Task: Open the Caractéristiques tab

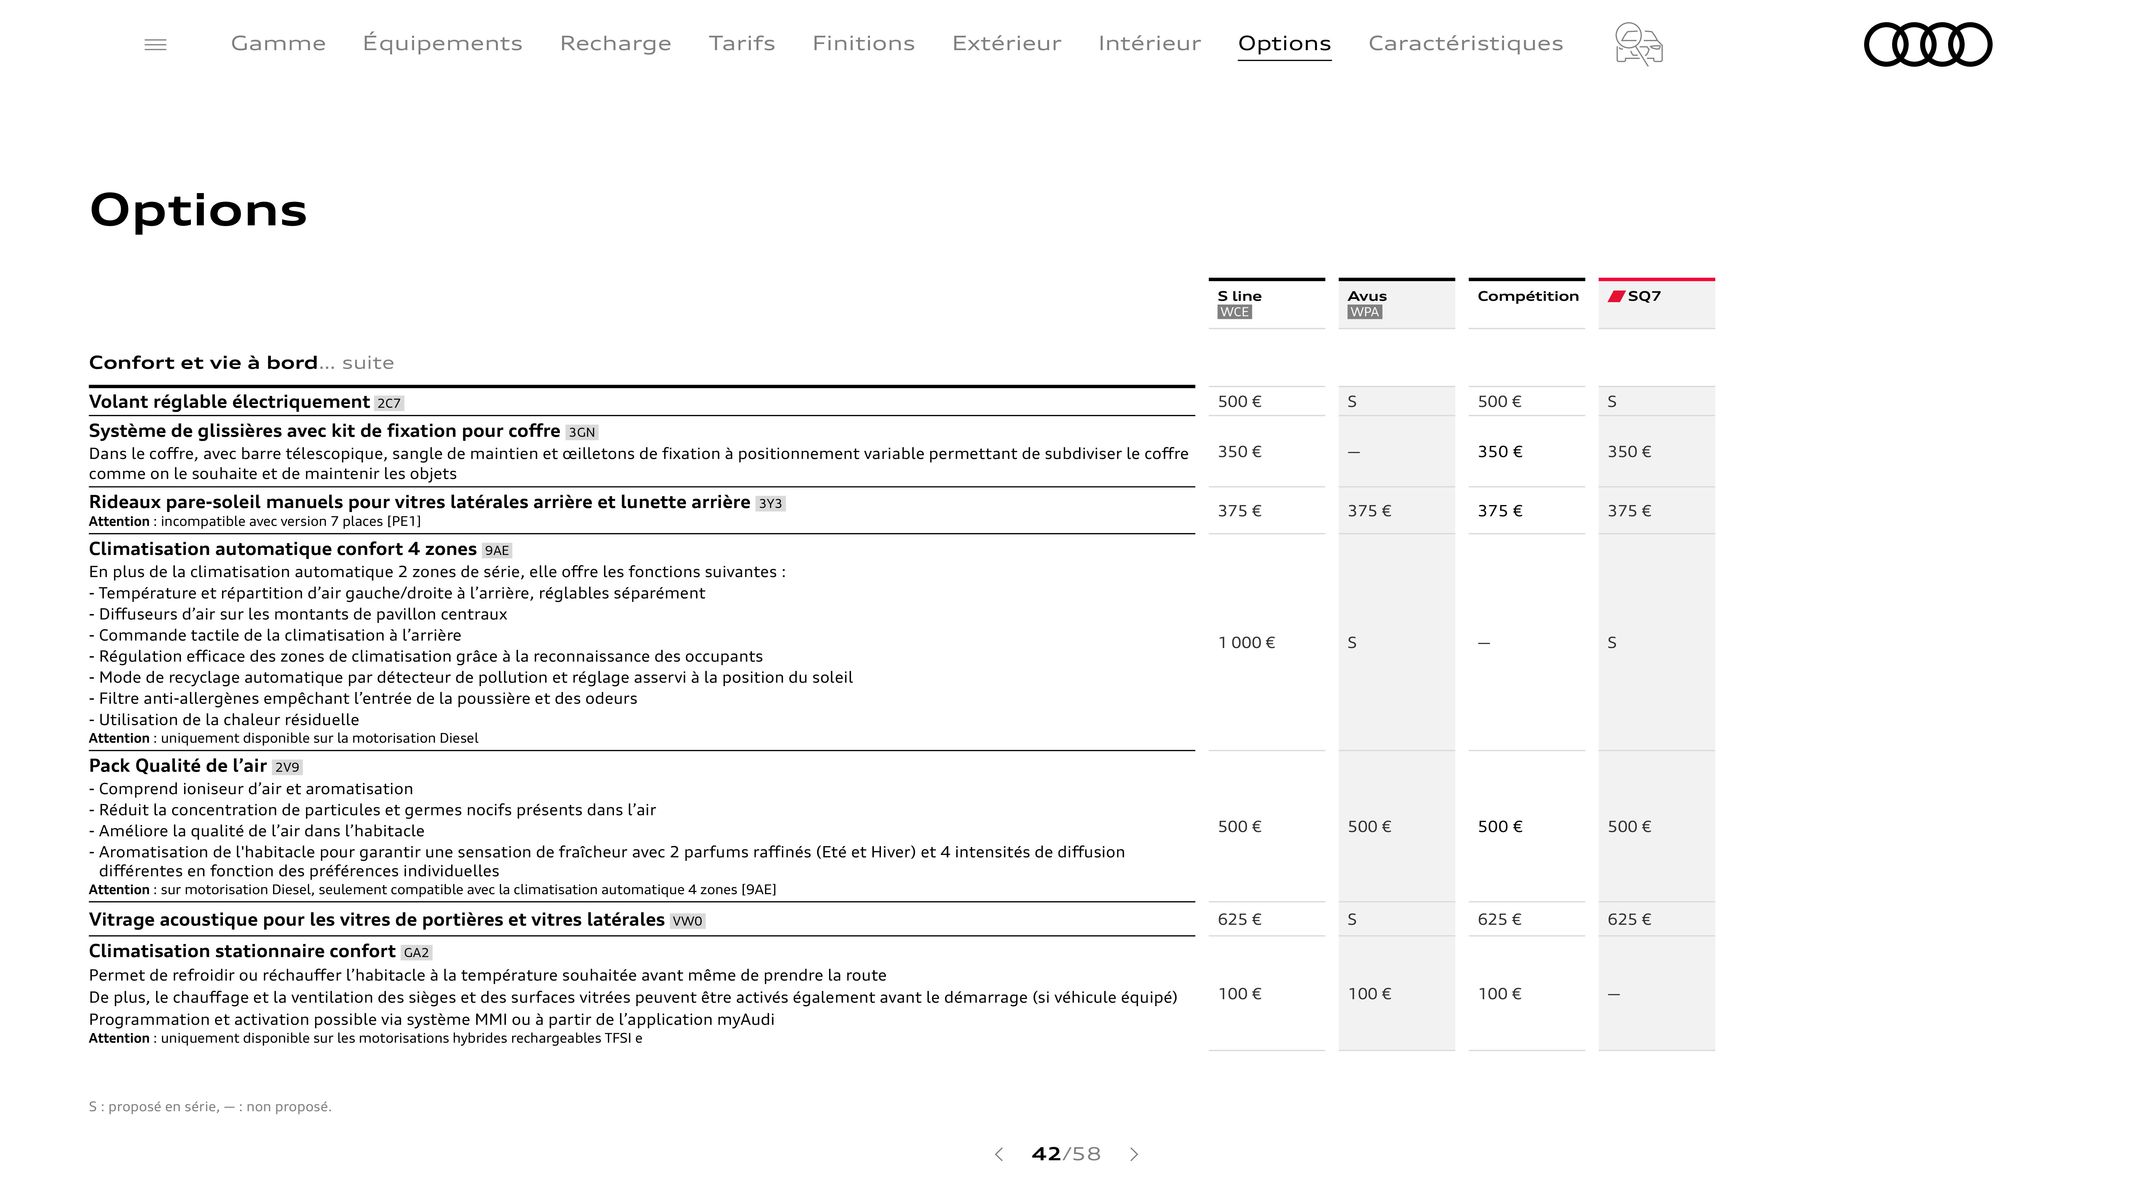Action: tap(1465, 43)
